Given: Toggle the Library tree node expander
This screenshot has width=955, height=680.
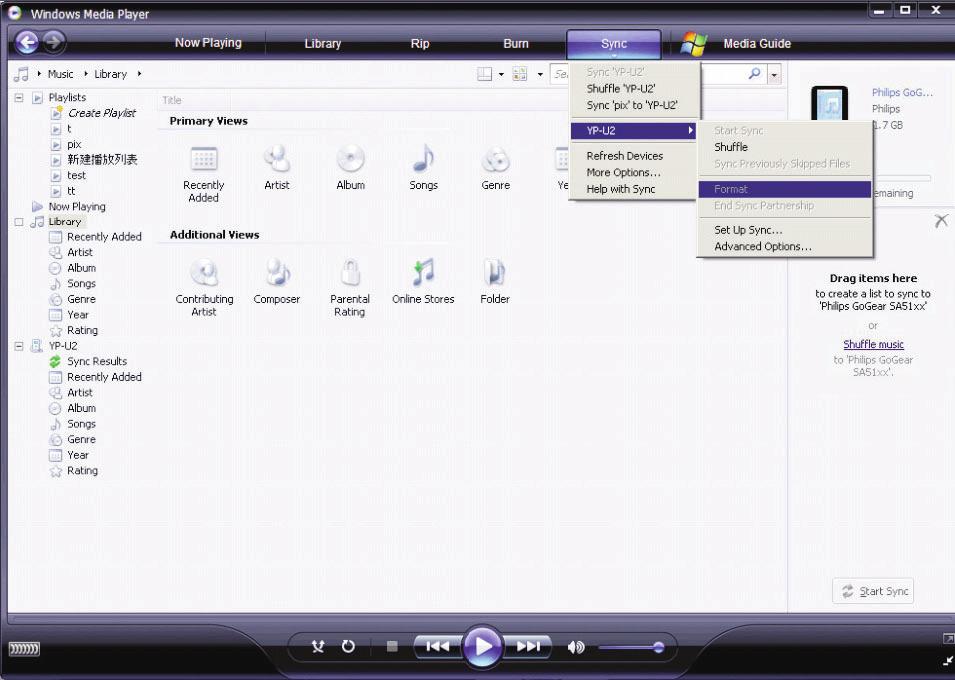Looking at the screenshot, I should [x=19, y=222].
